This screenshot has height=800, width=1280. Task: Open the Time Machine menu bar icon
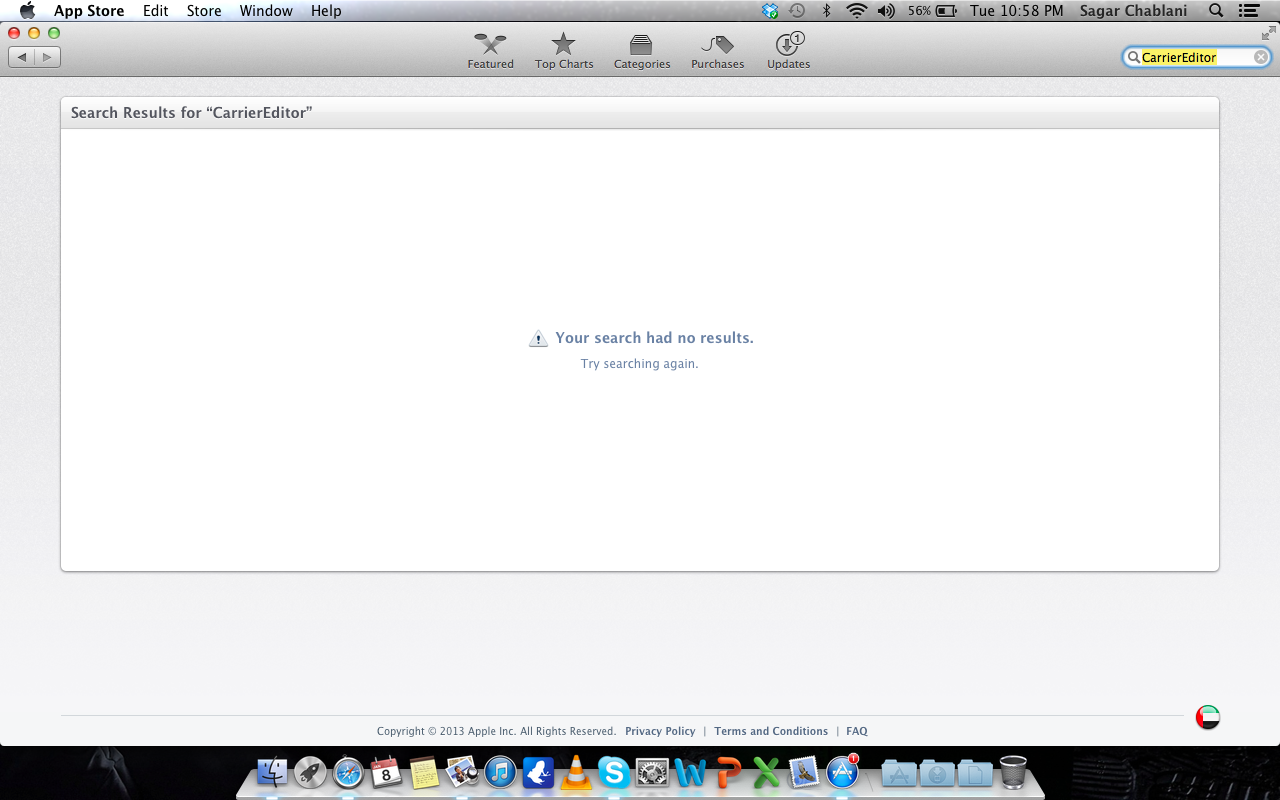click(x=797, y=11)
